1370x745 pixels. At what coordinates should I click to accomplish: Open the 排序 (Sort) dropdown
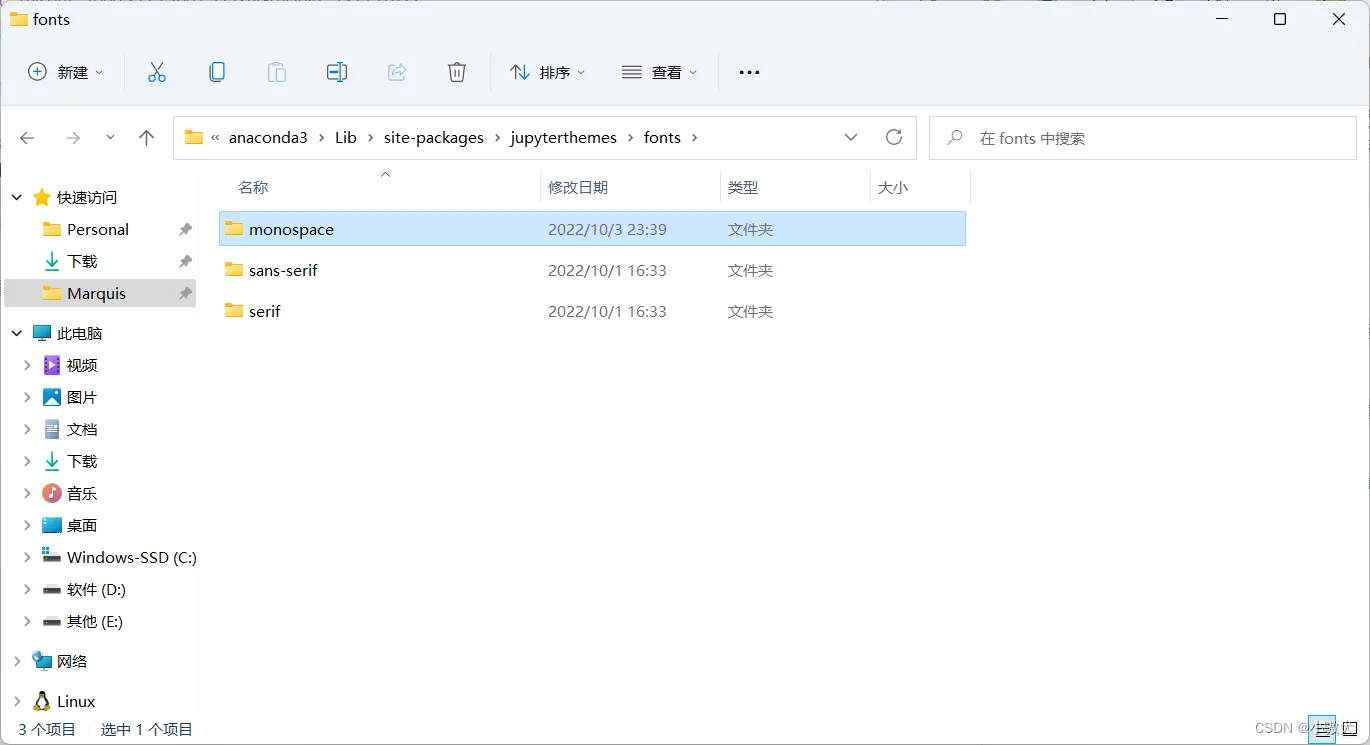pyautogui.click(x=548, y=72)
